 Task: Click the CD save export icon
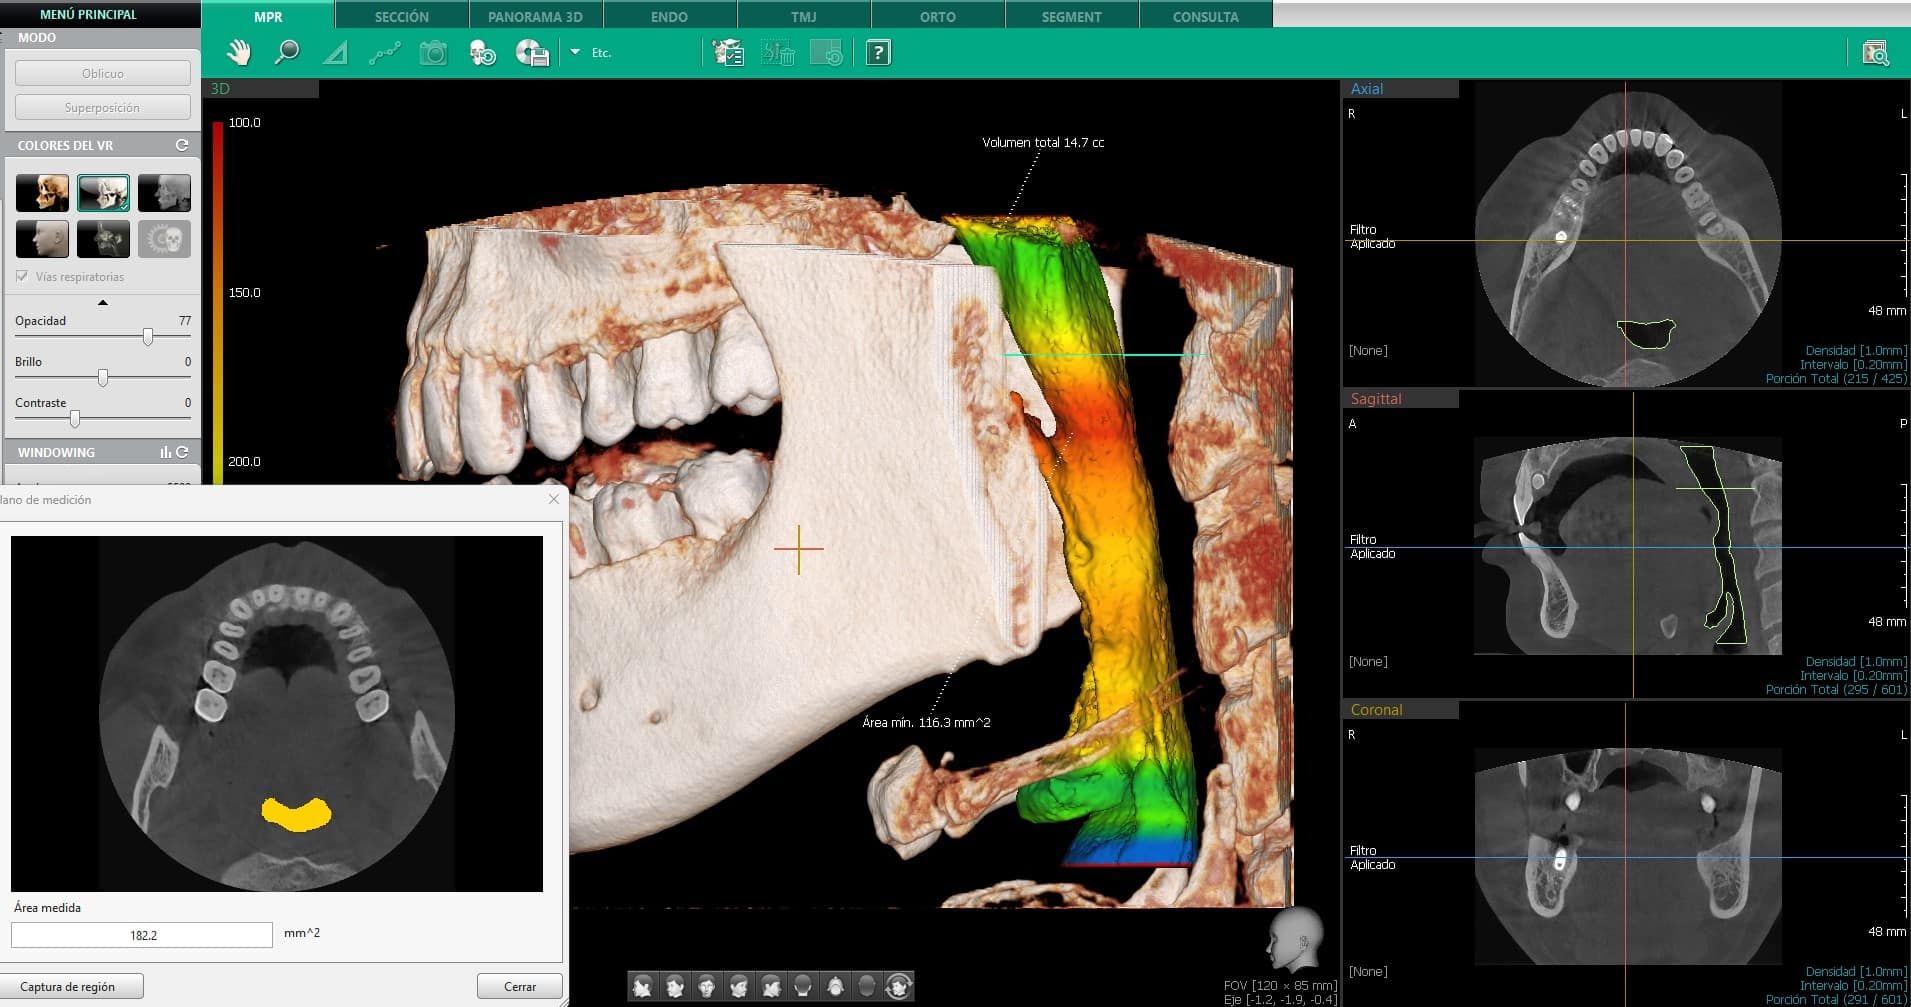click(x=531, y=53)
